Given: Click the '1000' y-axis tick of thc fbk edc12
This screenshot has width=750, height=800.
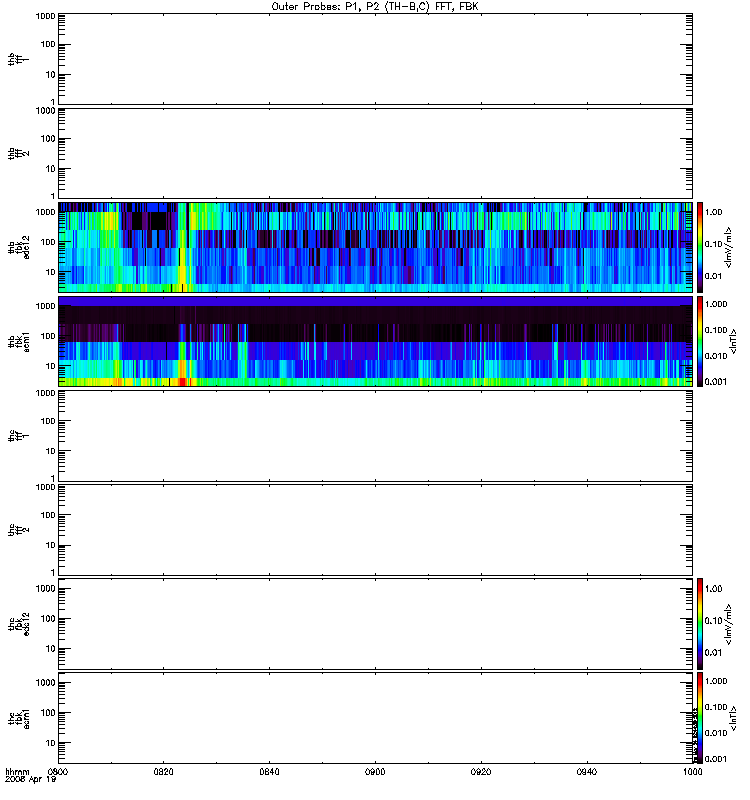Looking at the screenshot, I should 45,589.
